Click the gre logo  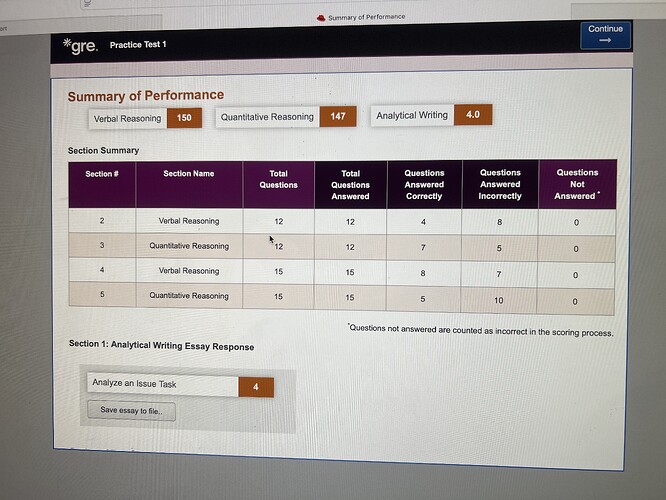click(x=80, y=45)
